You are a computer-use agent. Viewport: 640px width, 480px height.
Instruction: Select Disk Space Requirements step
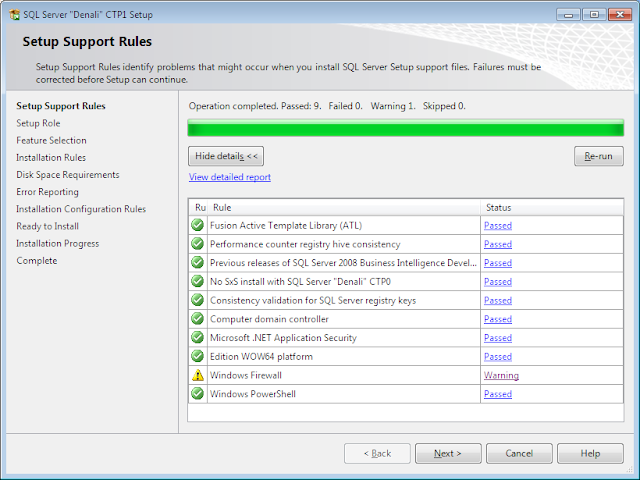[x=68, y=175]
